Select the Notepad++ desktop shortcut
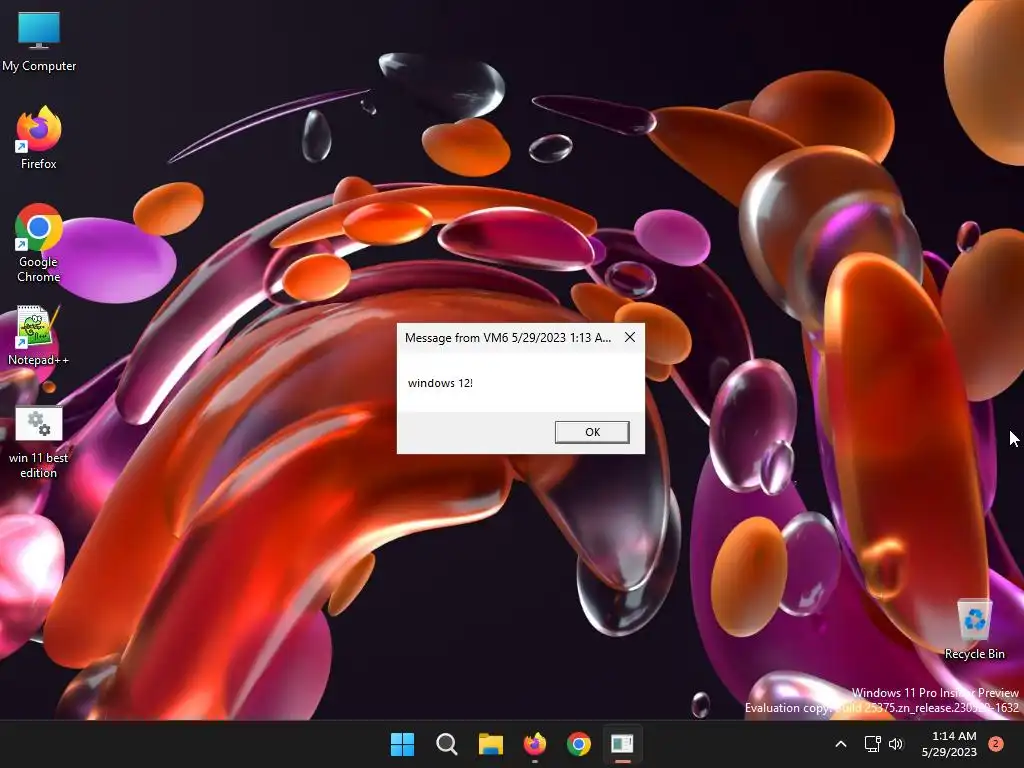The image size is (1024, 768). [39, 335]
